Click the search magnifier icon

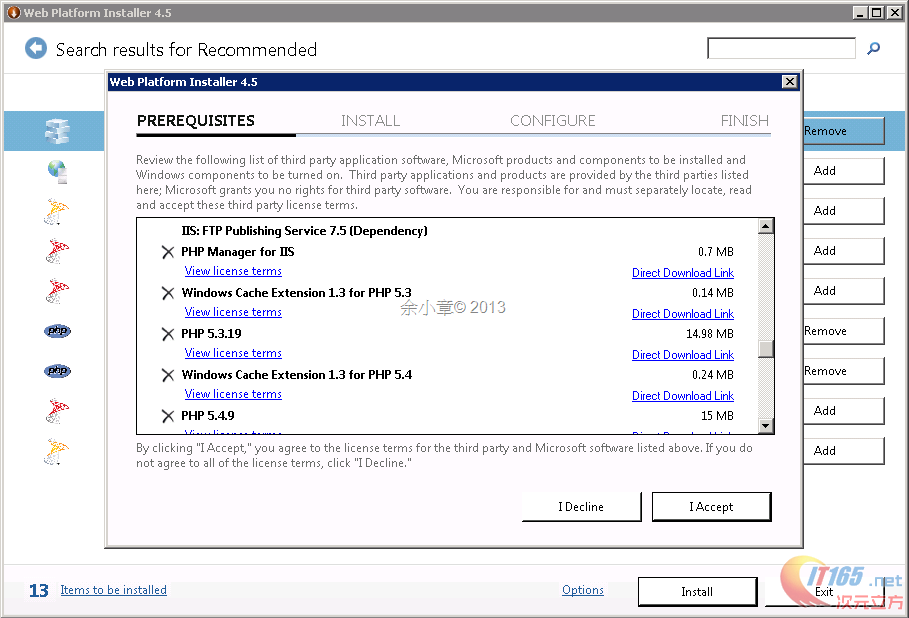click(x=873, y=49)
